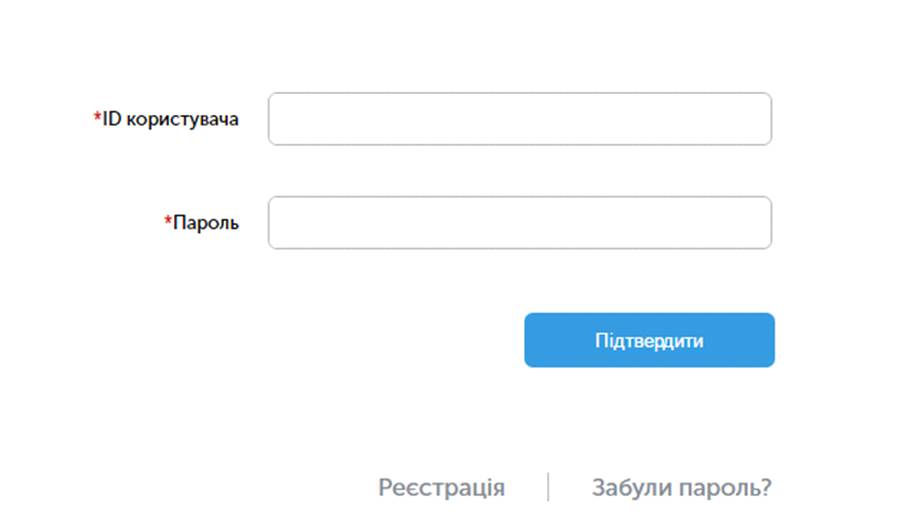
Task: Focus the Пароль input field
Action: tap(519, 222)
